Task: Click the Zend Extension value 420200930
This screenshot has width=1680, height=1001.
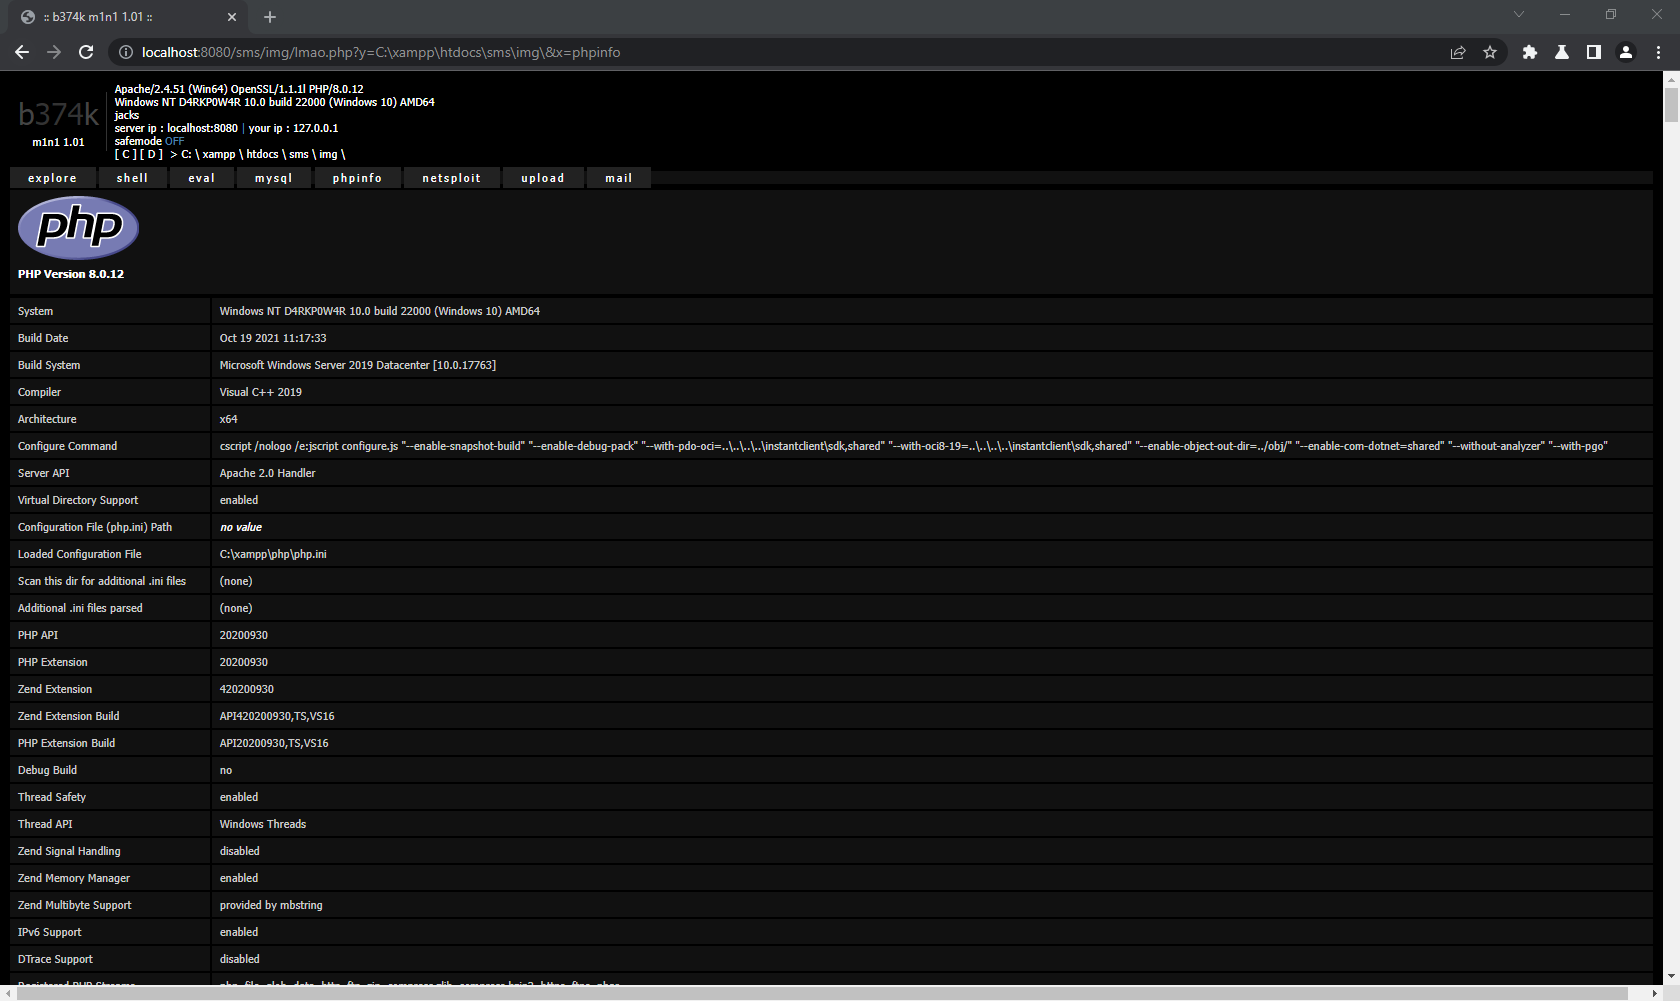Action: pyautogui.click(x=247, y=689)
